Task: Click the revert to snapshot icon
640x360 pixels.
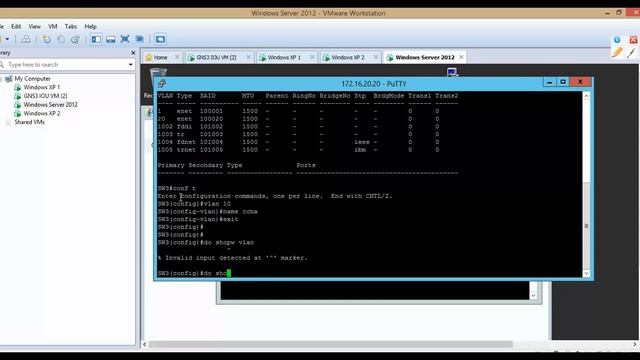Action: click(x=61, y=39)
